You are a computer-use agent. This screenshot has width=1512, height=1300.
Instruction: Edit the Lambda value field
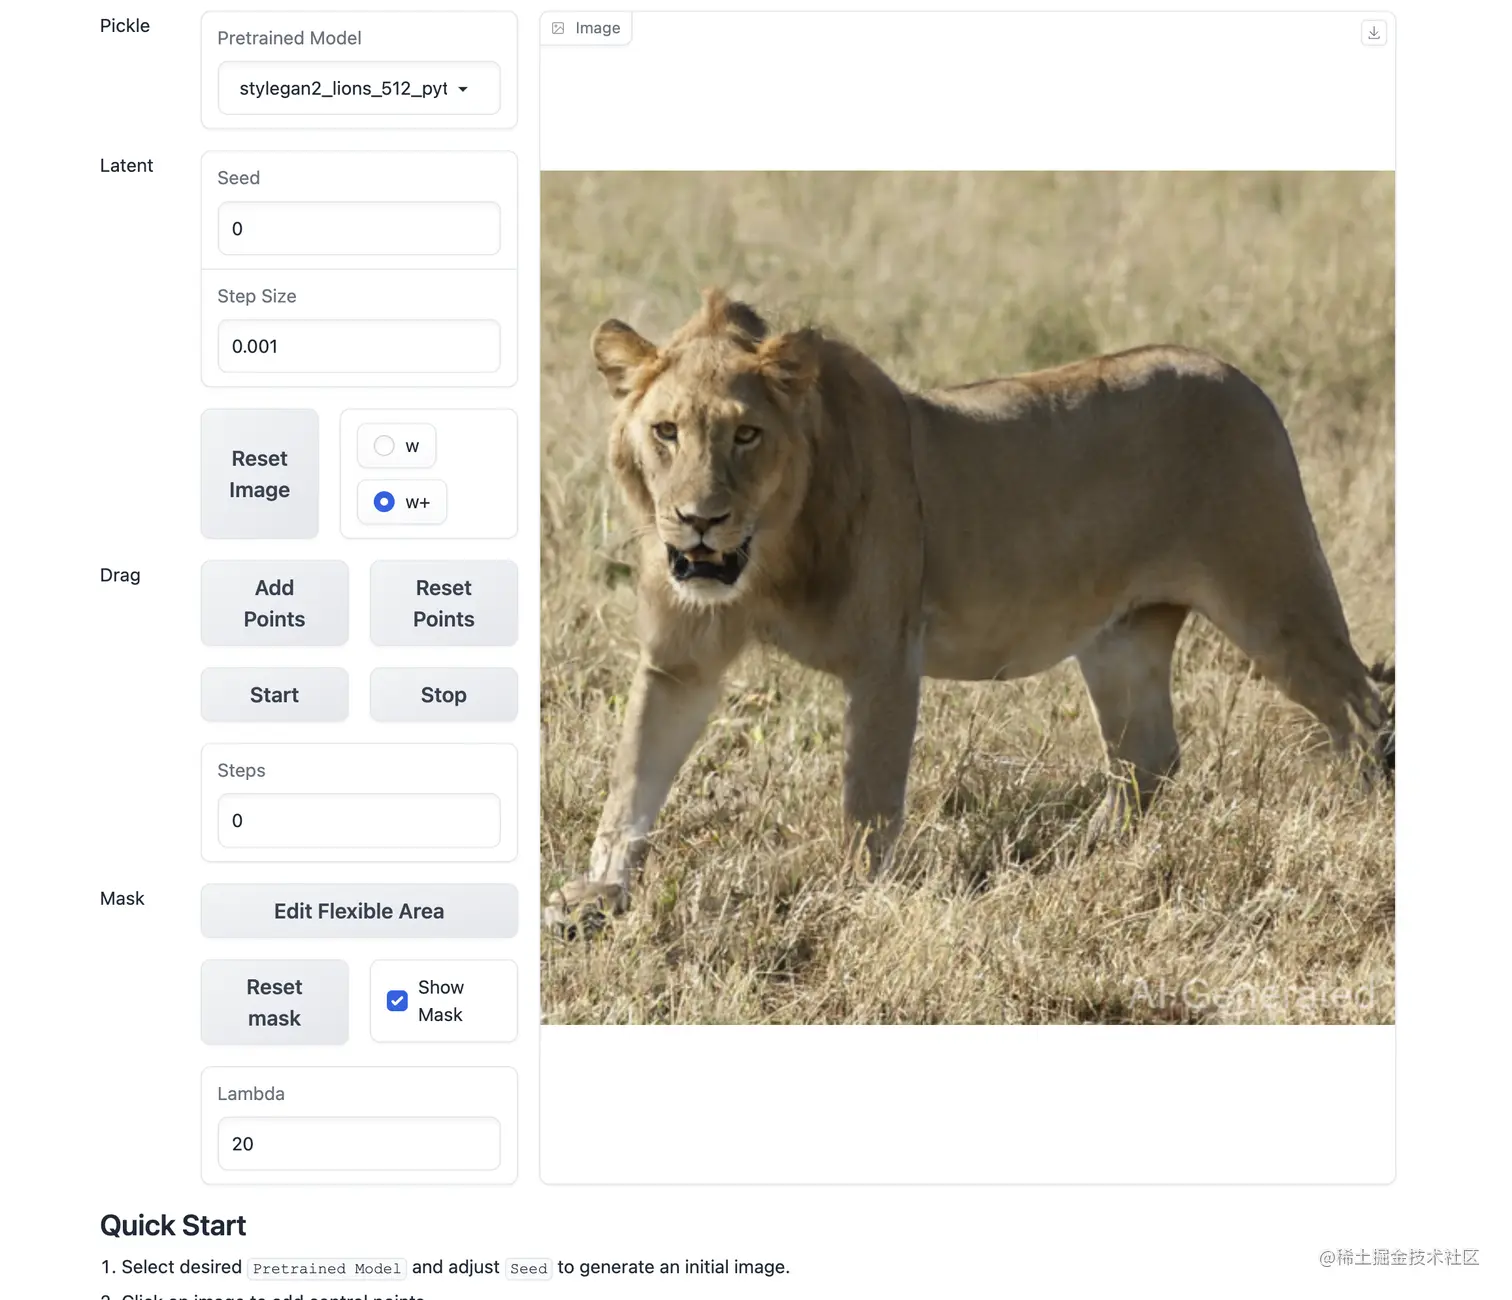(x=358, y=1144)
